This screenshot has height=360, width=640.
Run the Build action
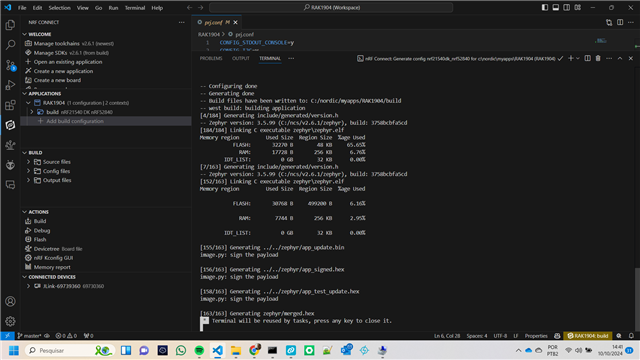click(40, 221)
